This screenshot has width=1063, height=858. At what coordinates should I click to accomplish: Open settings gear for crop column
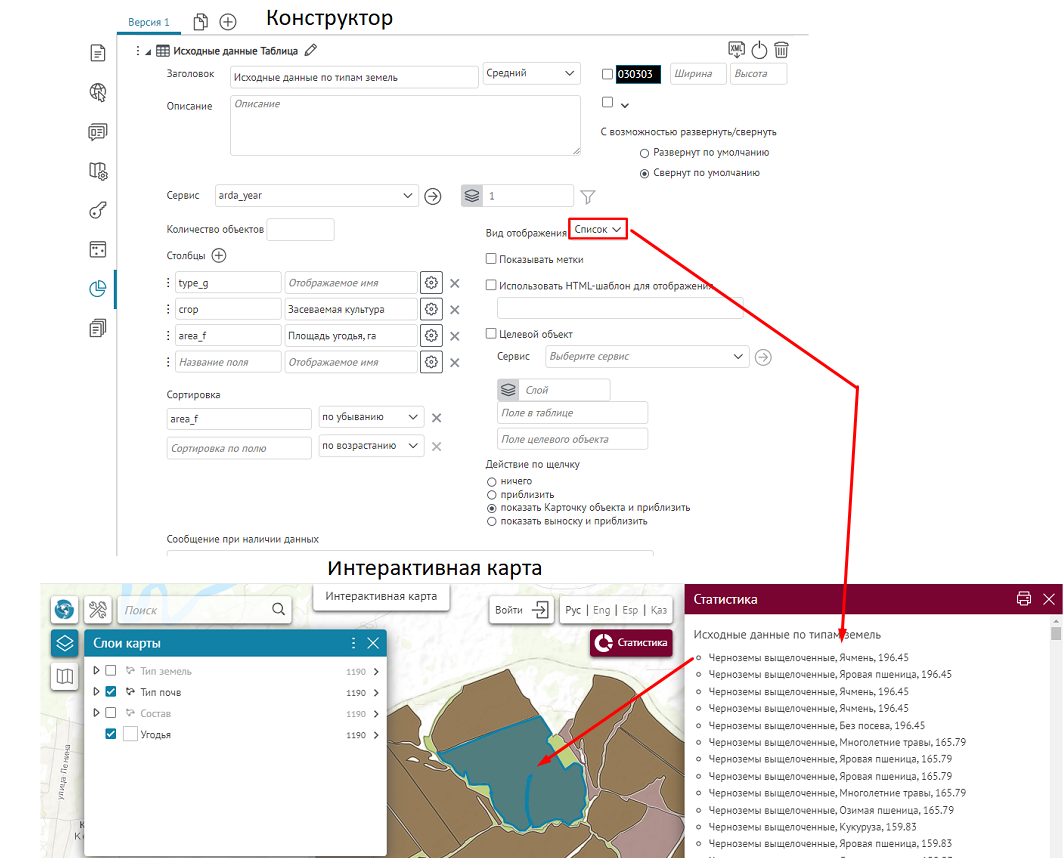[x=431, y=309]
